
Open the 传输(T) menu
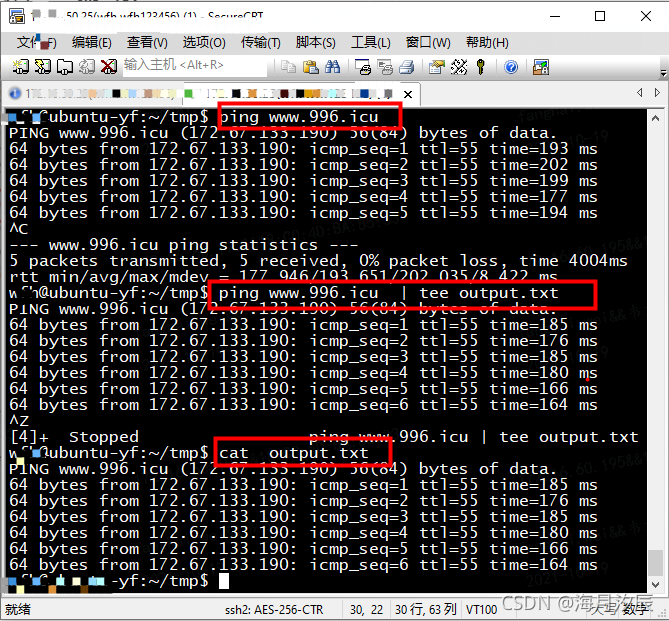[261, 42]
